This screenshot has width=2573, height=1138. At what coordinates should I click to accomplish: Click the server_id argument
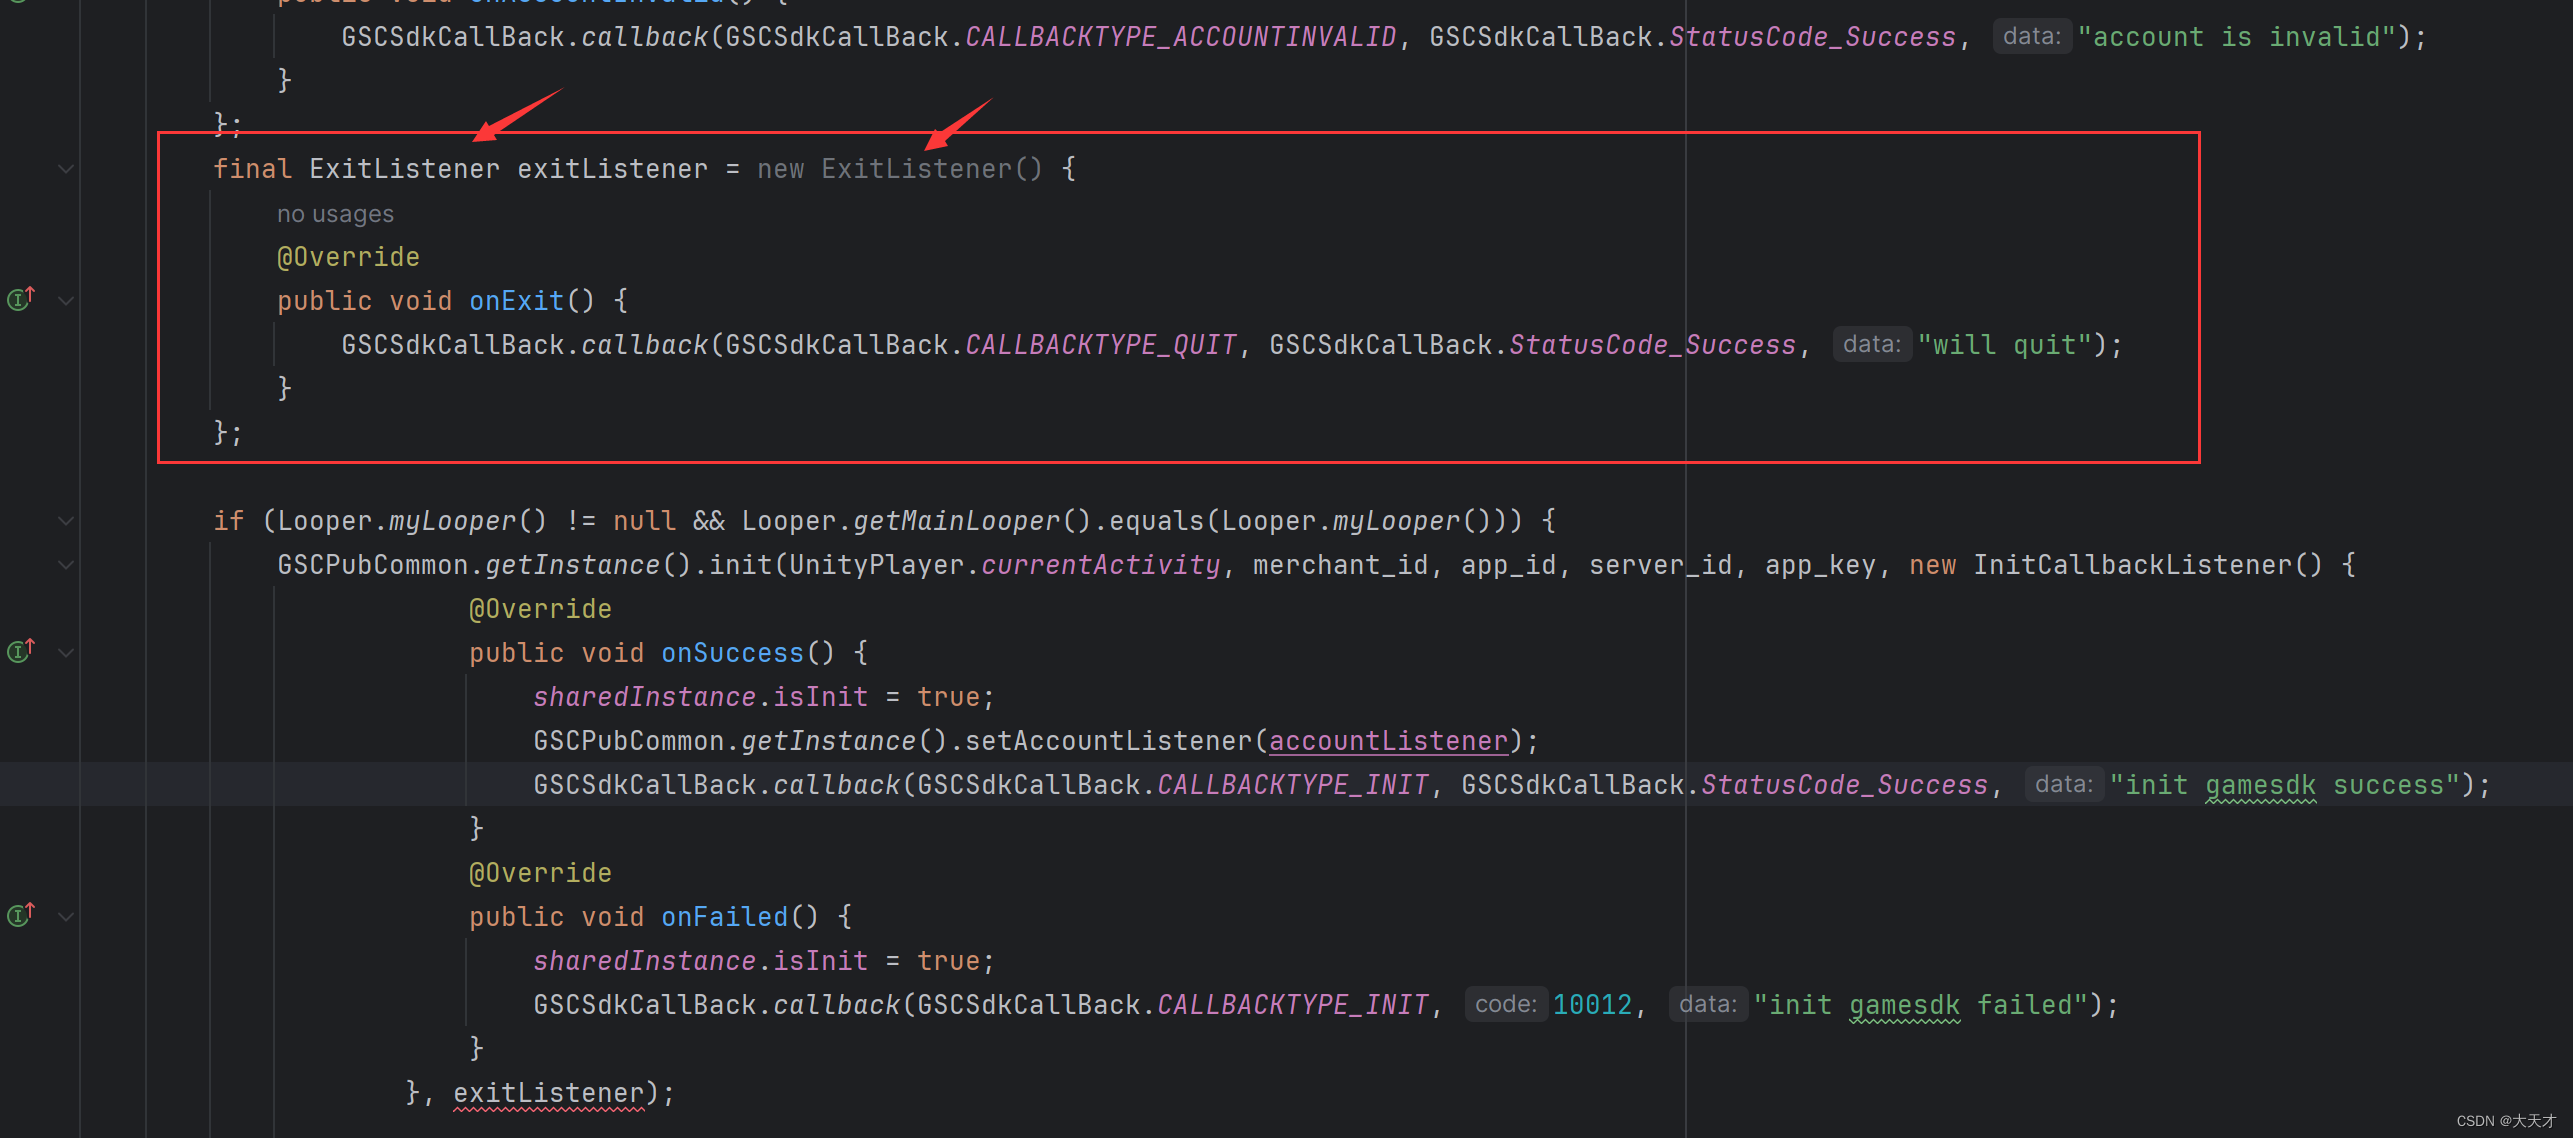[x=1661, y=565]
